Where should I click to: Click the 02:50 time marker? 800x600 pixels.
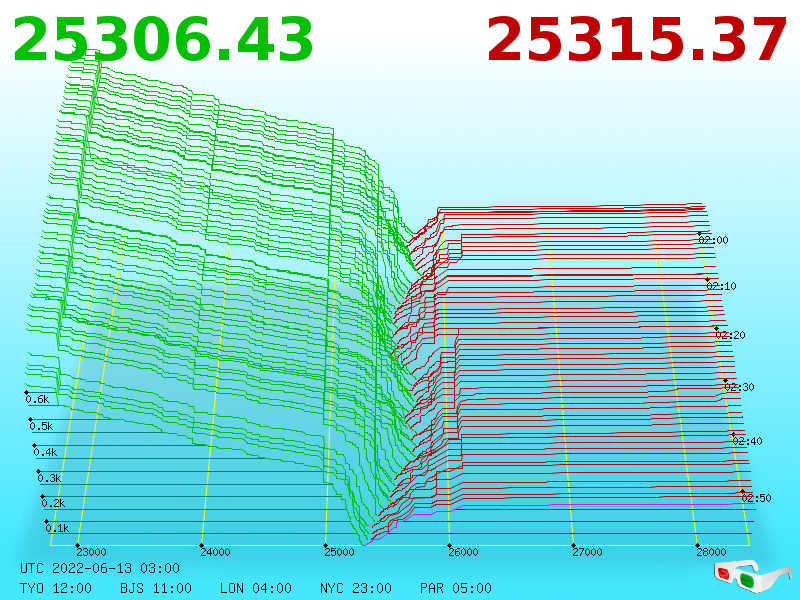[756, 498]
